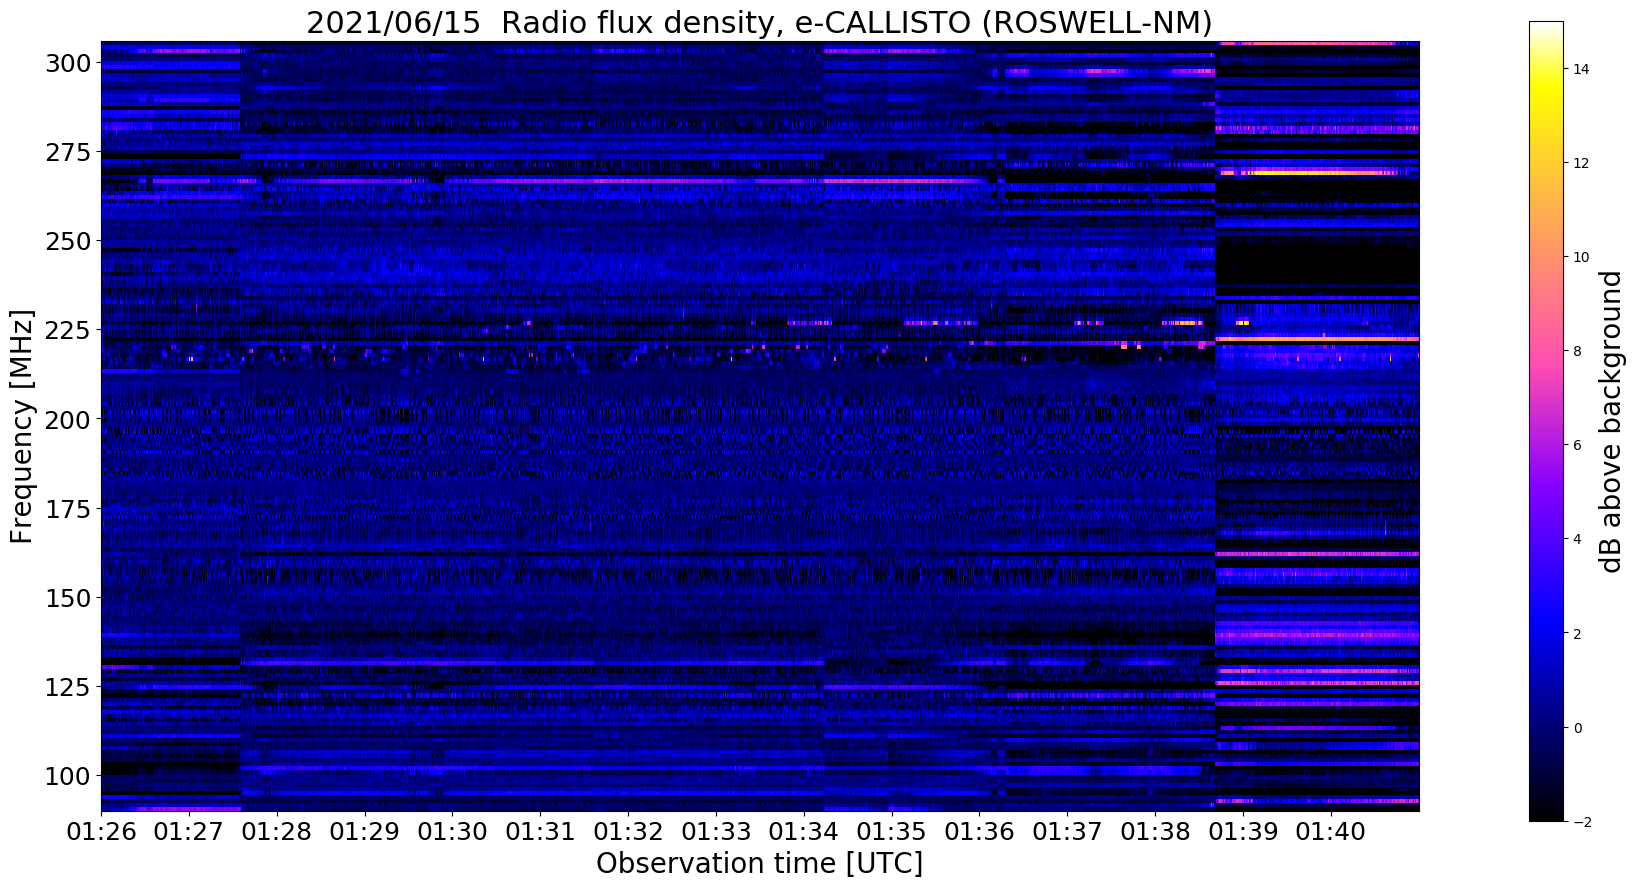Viewport: 1636px width, 888px height.
Task: Click the 01:40 time tick label
Action: [1330, 831]
